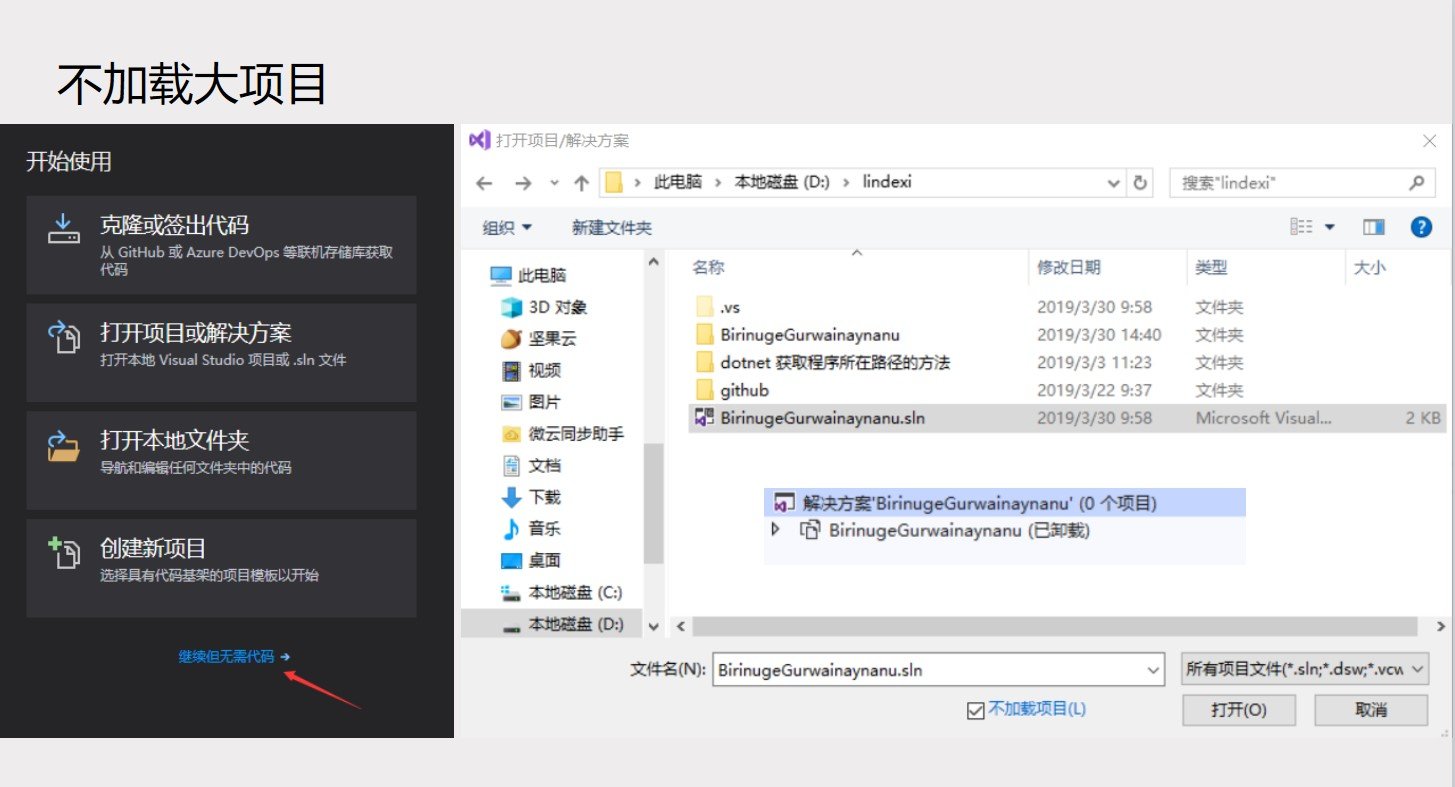Click 克隆或签出代码 card
This screenshot has width=1455, height=787.
click(221, 245)
